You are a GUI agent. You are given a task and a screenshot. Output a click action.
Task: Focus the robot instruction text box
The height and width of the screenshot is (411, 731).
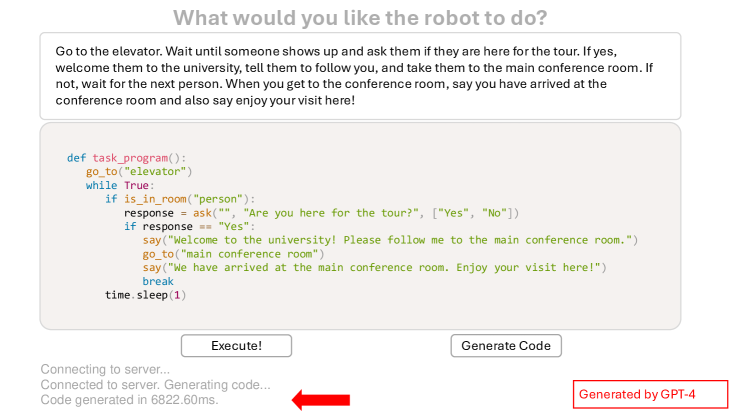click(360, 76)
